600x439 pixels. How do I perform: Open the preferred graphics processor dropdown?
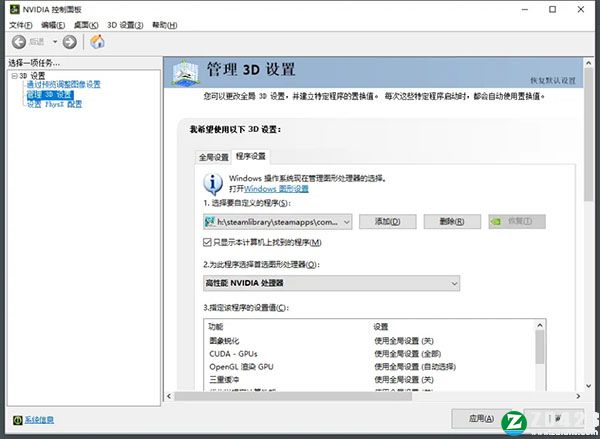(x=331, y=284)
